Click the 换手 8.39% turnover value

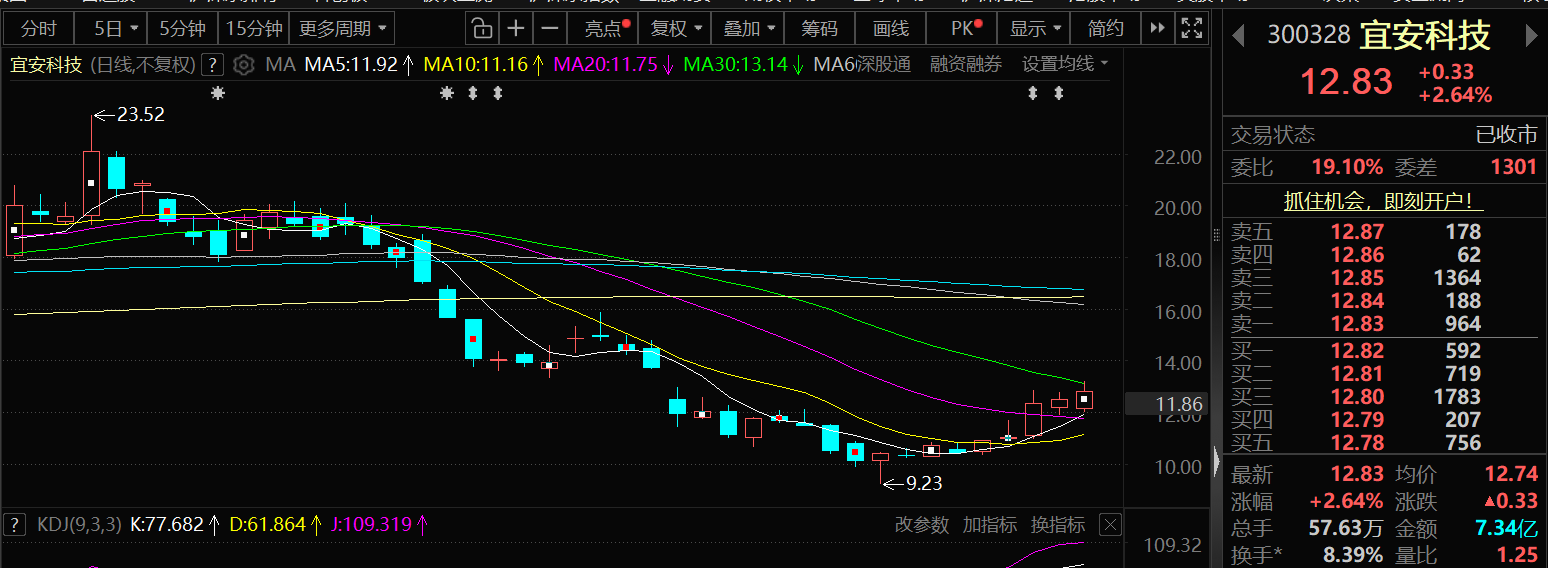(x=1355, y=555)
